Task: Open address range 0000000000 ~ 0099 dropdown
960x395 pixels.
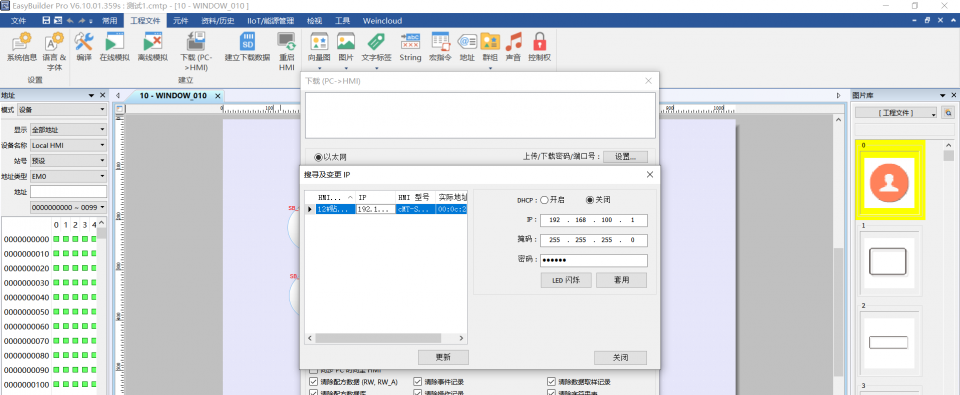Action: click(69, 208)
